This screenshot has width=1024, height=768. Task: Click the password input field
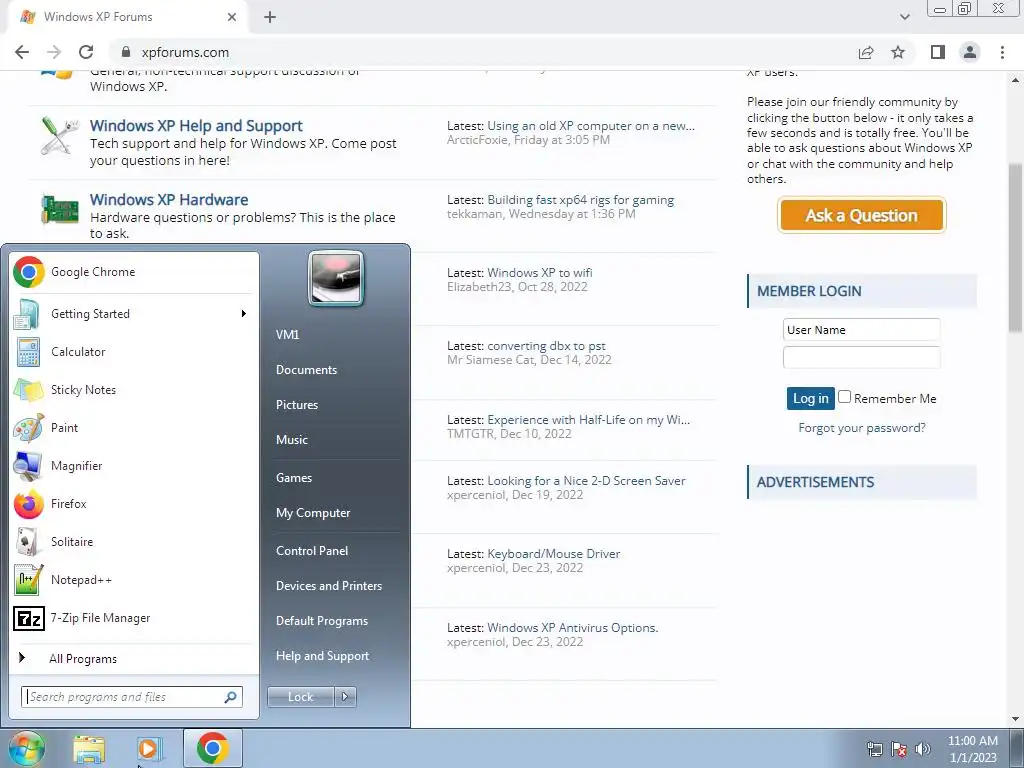click(861, 358)
